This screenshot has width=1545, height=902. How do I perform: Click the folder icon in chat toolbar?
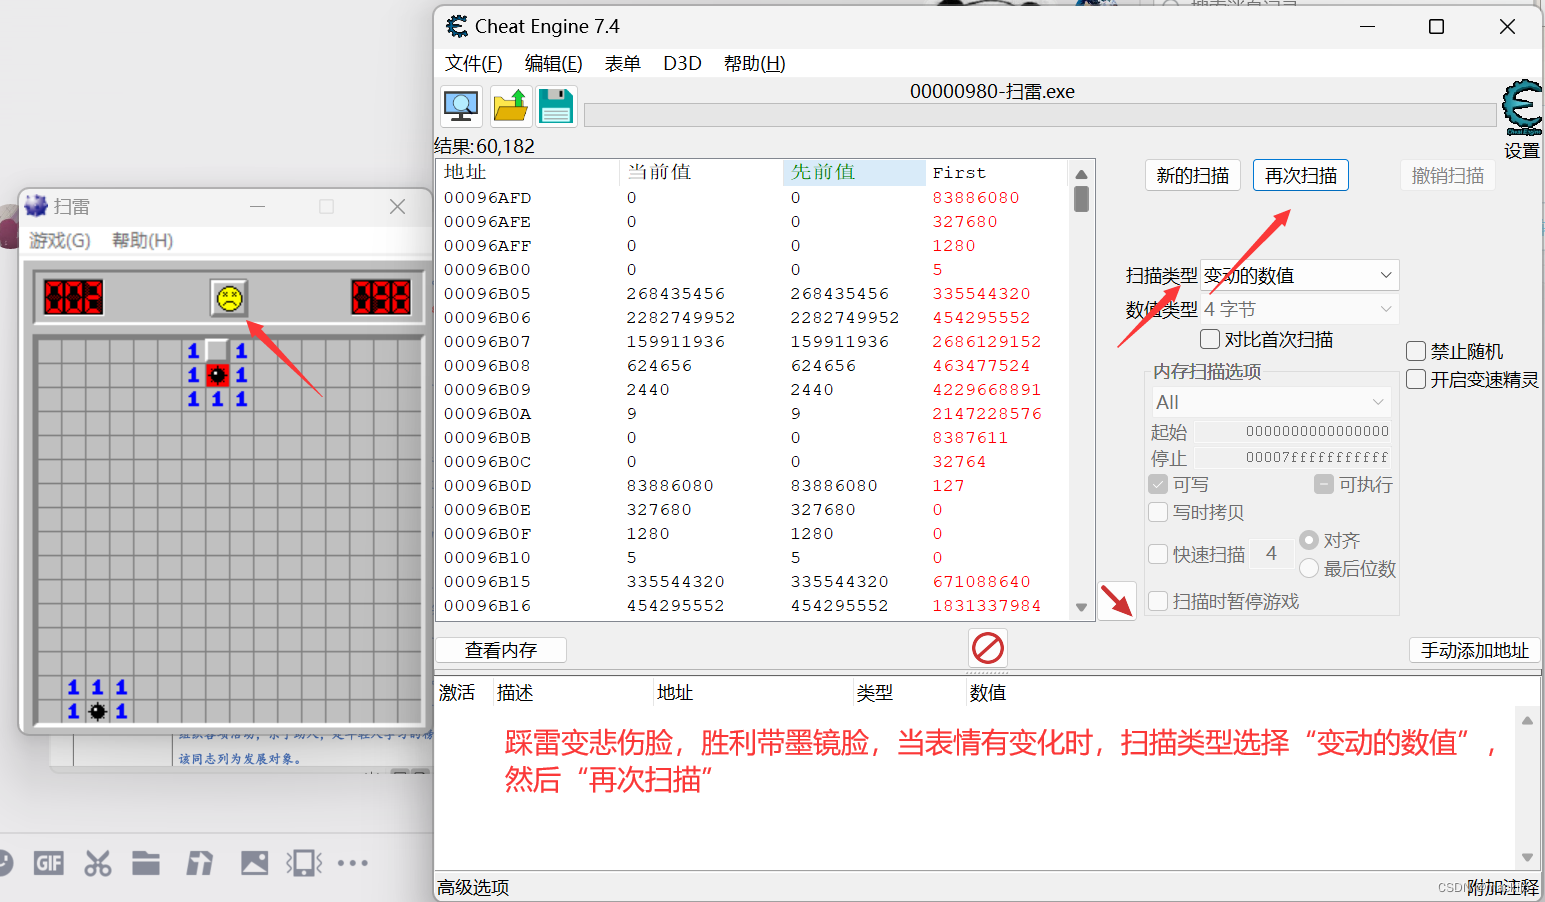click(146, 863)
